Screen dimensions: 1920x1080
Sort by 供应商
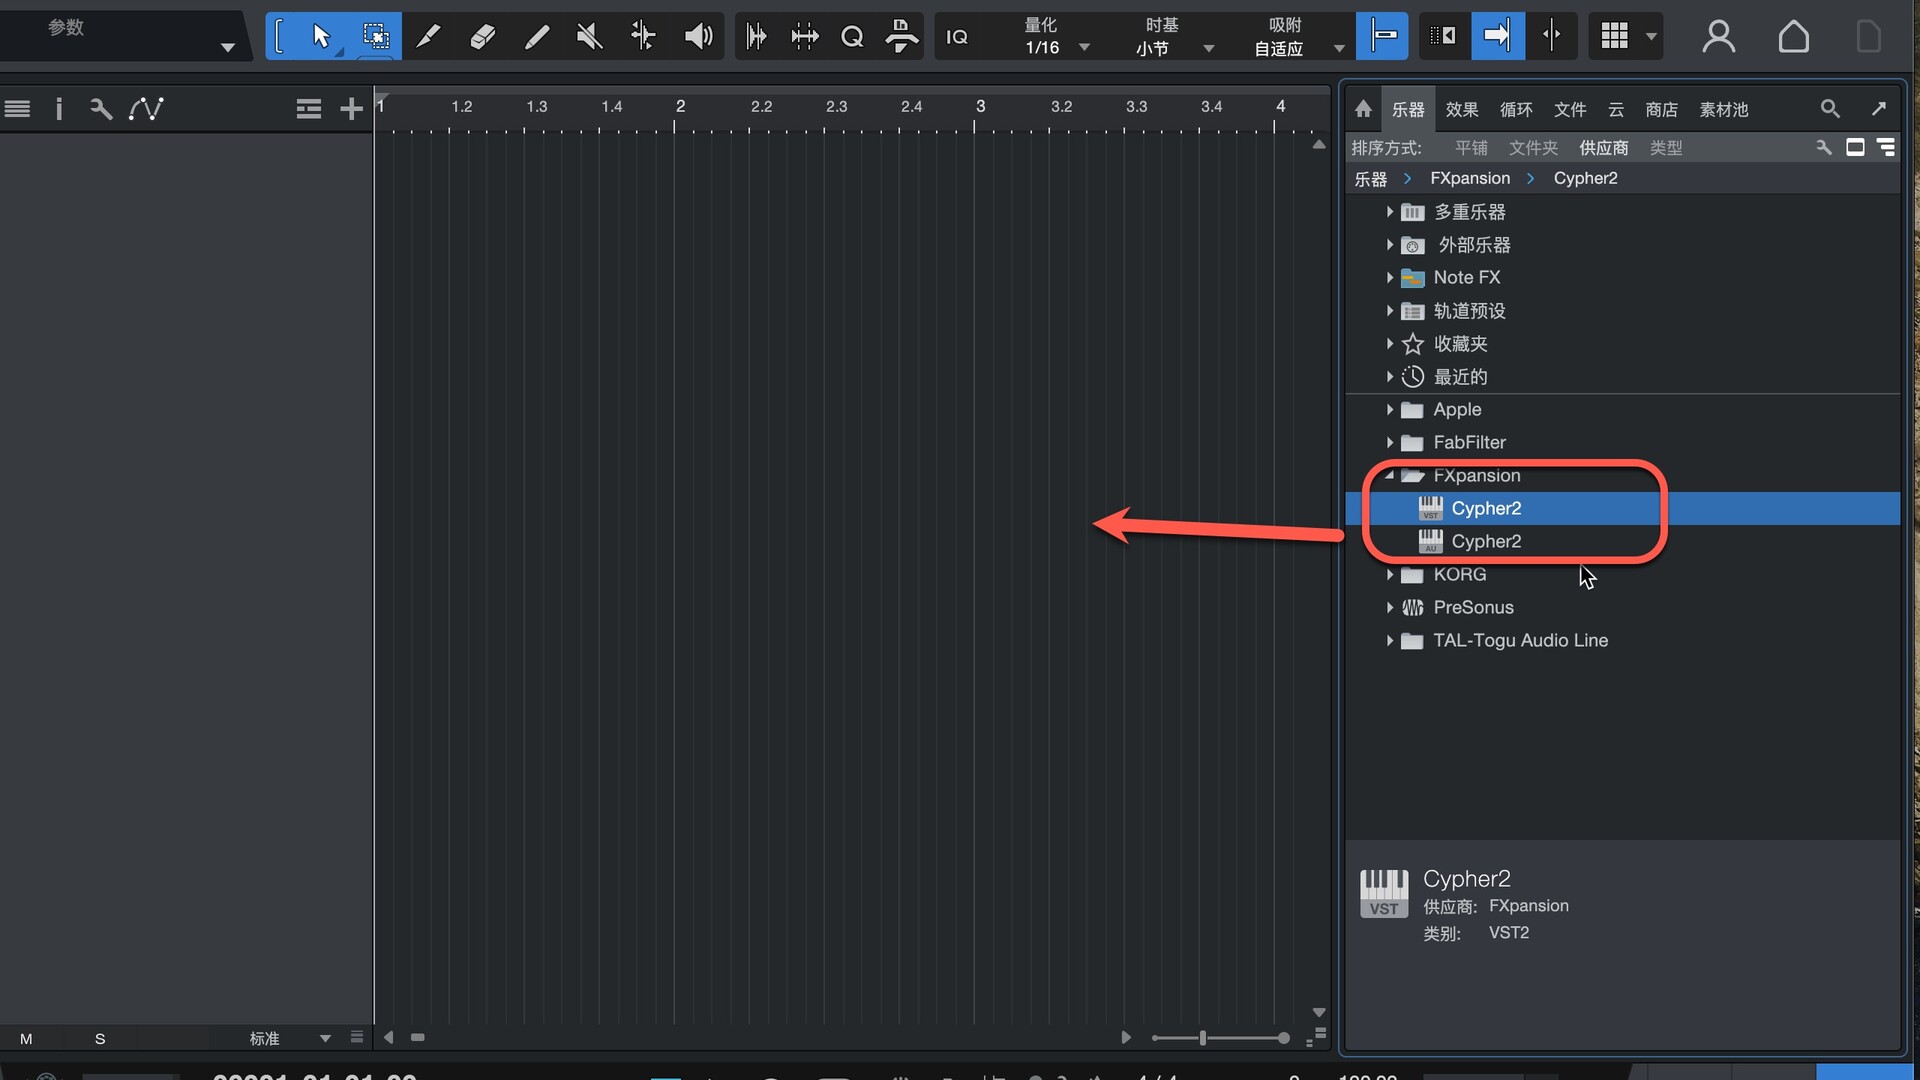(x=1604, y=148)
